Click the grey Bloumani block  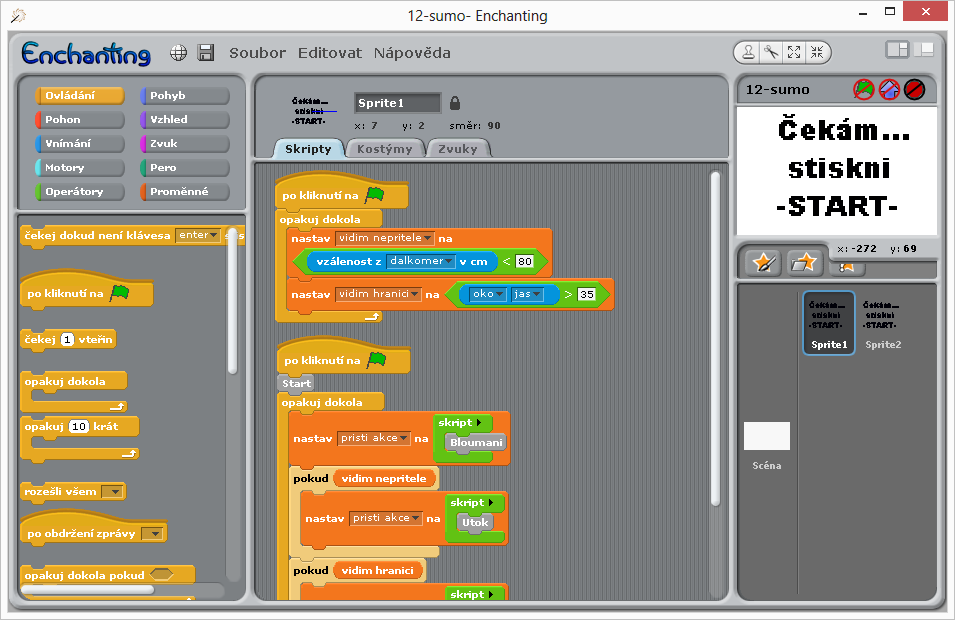(476, 443)
